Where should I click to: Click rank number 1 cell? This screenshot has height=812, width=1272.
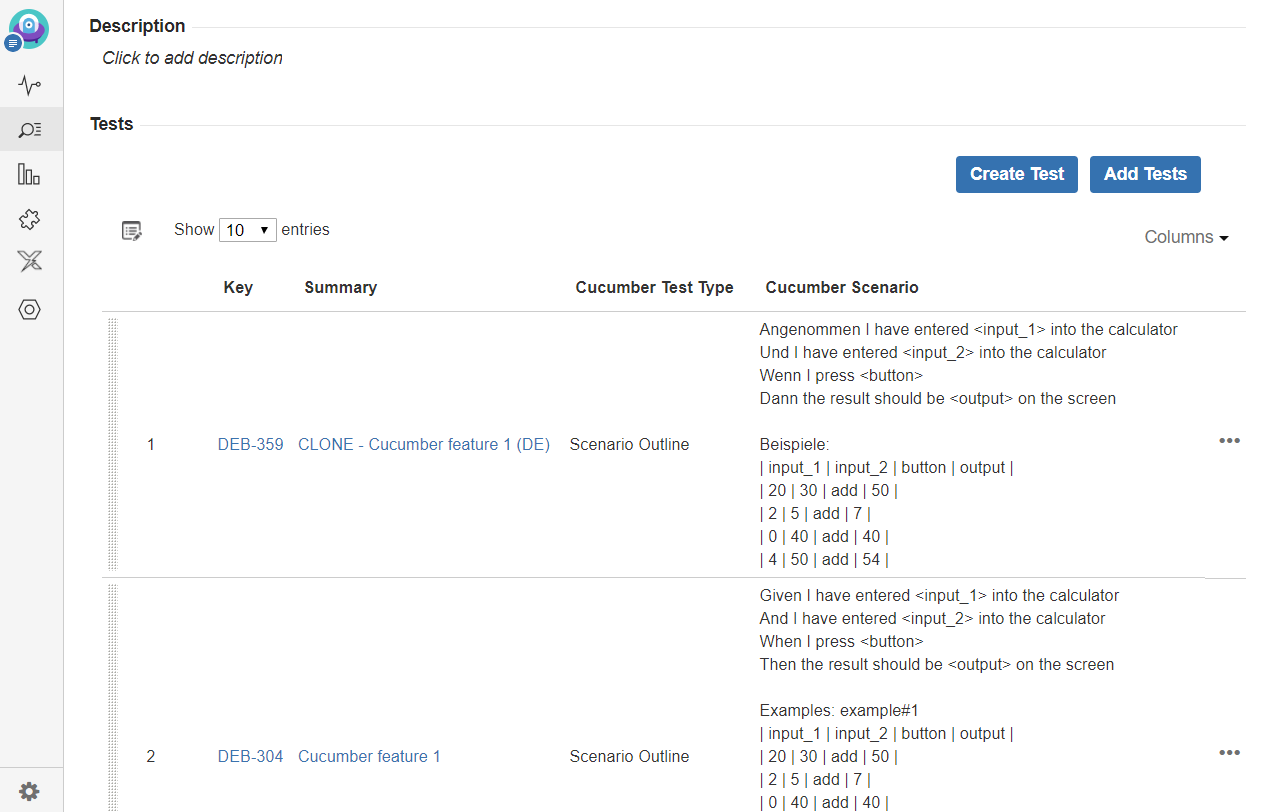tap(151, 444)
